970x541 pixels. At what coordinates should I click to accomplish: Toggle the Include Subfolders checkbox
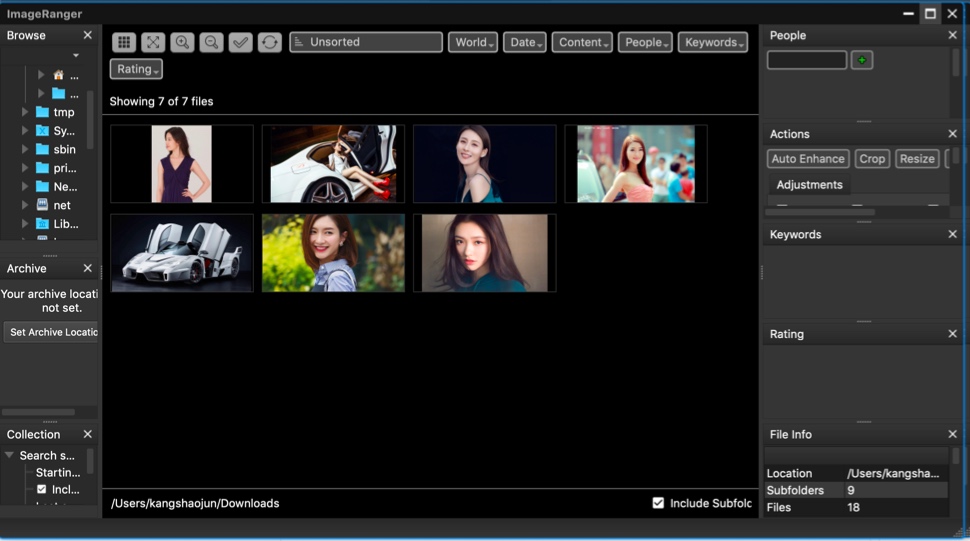(658, 503)
